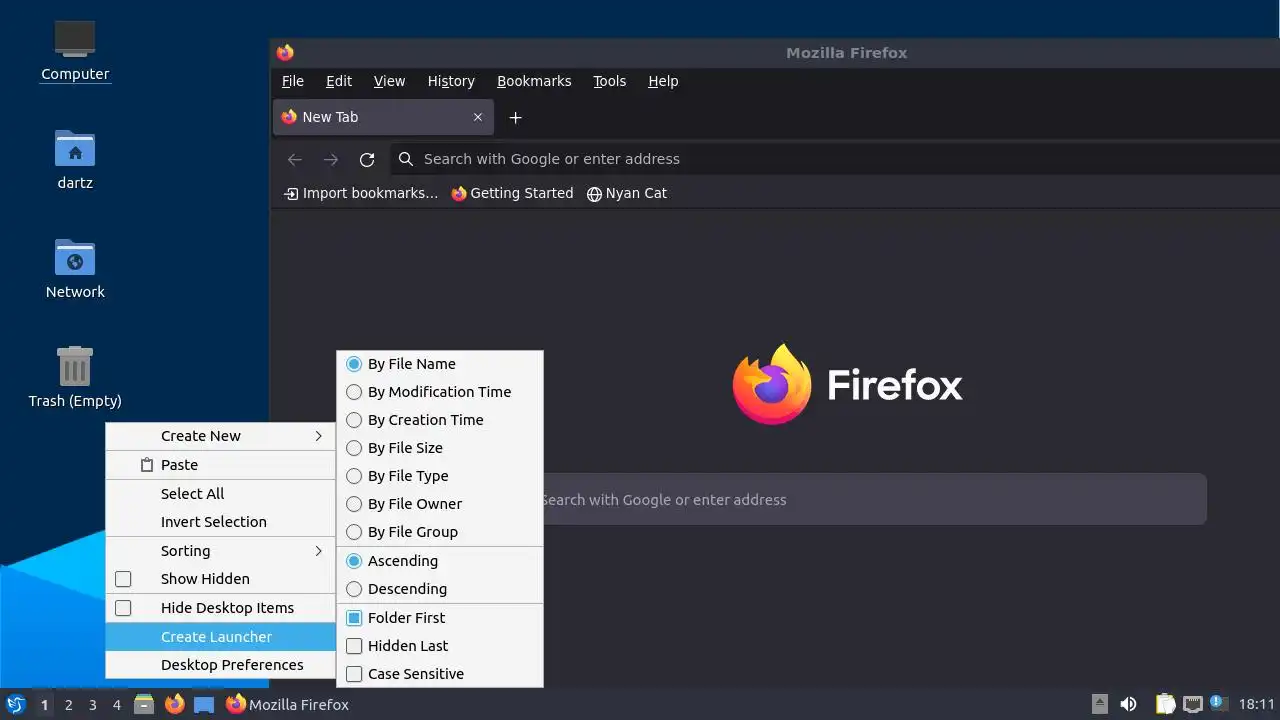Open the Firefox View menu
The width and height of the screenshot is (1280, 720).
point(389,81)
